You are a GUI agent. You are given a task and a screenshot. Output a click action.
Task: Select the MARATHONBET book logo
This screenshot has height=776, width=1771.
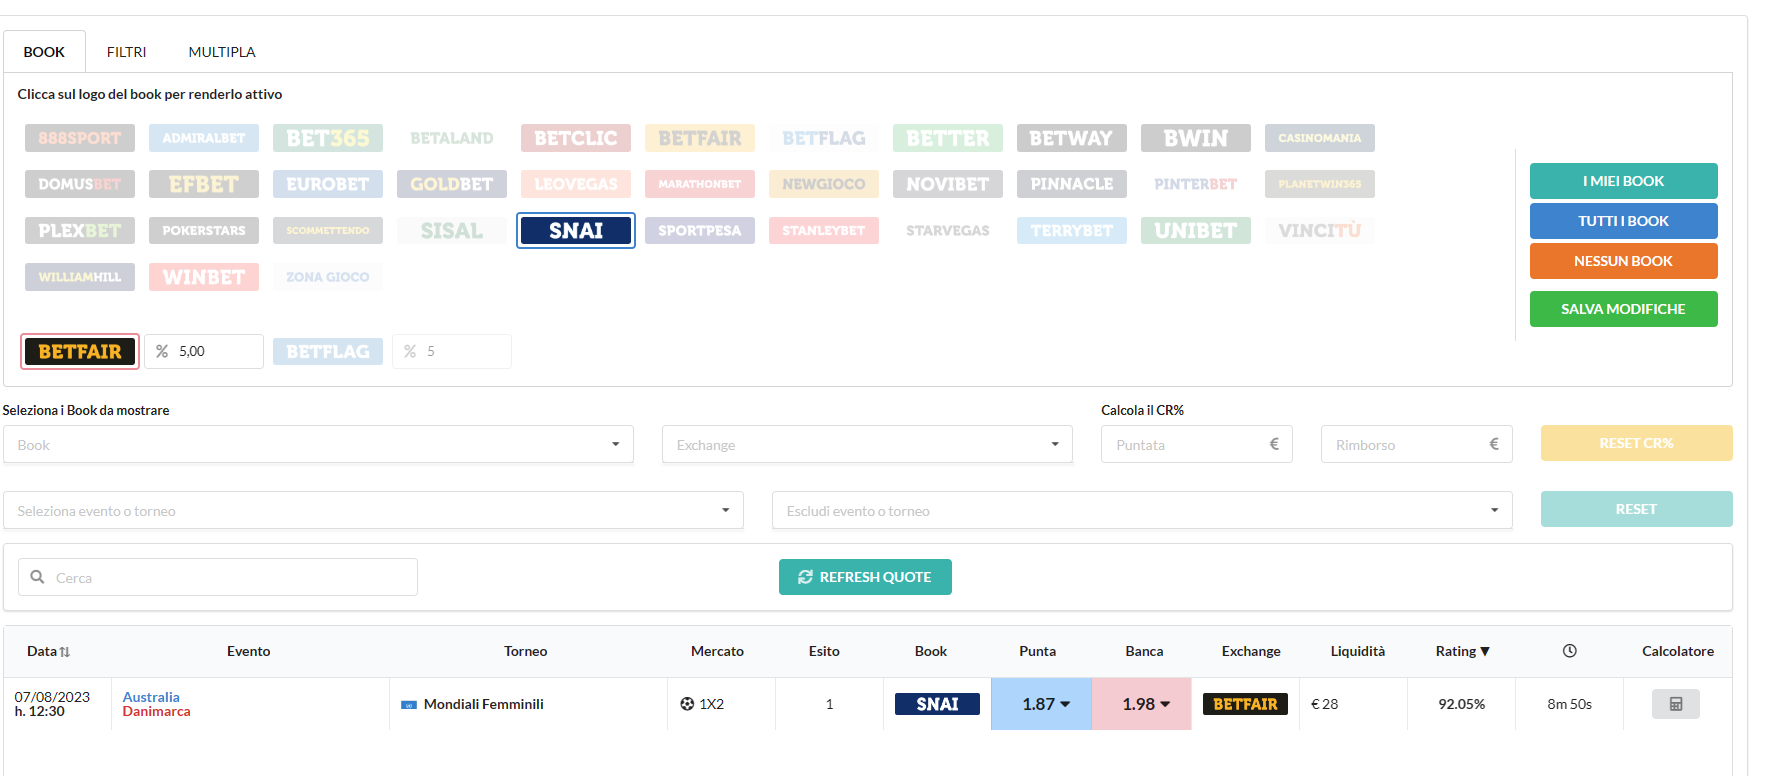[700, 184]
